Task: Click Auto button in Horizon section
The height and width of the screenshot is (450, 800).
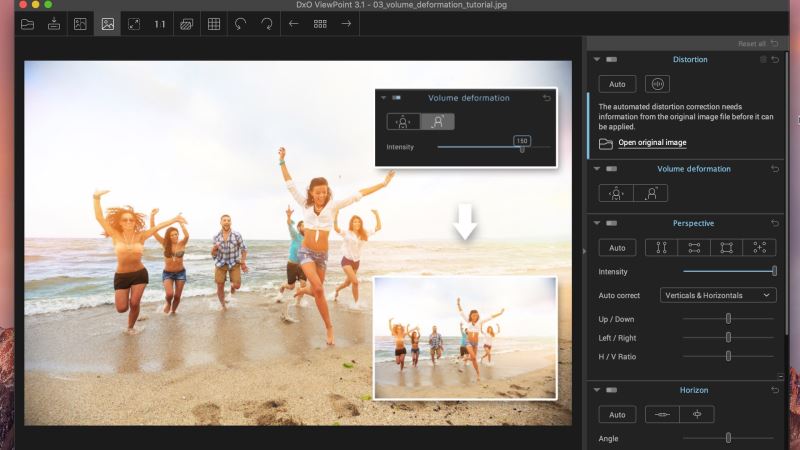Action: click(617, 415)
